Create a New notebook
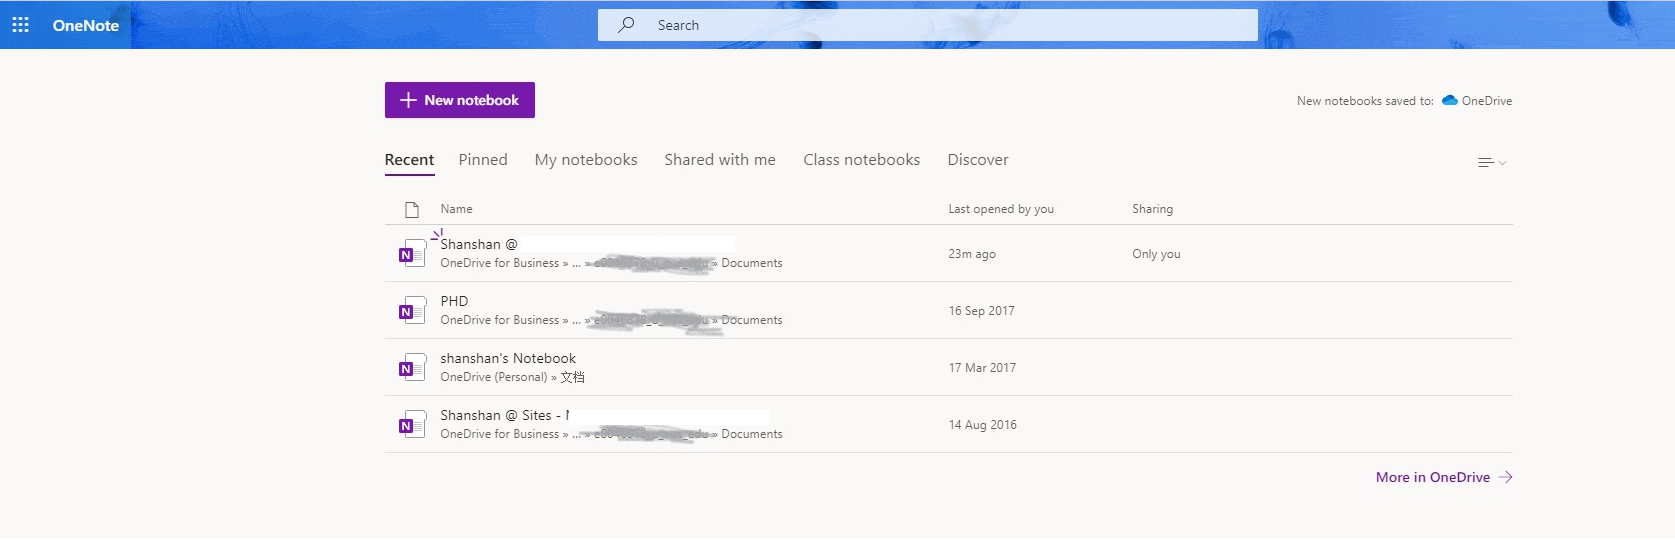 (460, 100)
